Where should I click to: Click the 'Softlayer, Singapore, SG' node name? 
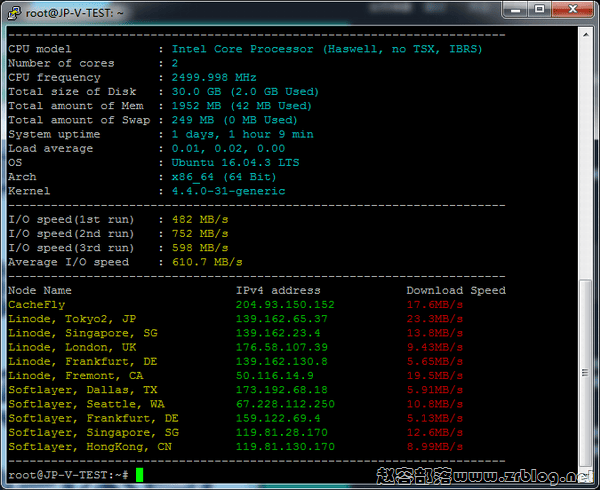(x=93, y=432)
